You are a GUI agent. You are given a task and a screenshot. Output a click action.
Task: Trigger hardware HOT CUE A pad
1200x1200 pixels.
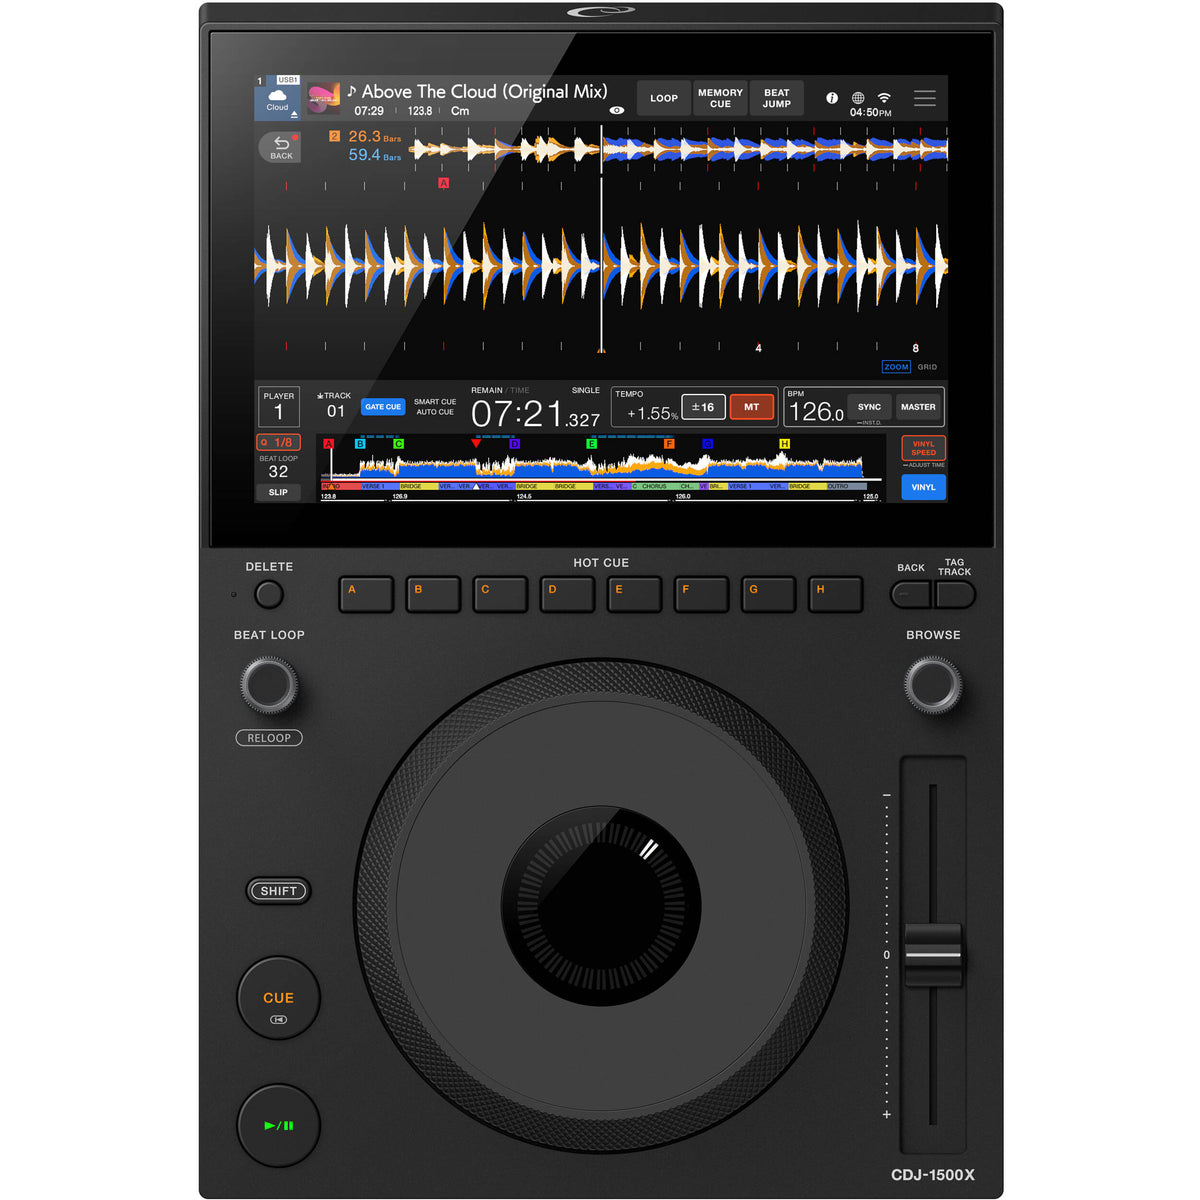click(366, 595)
